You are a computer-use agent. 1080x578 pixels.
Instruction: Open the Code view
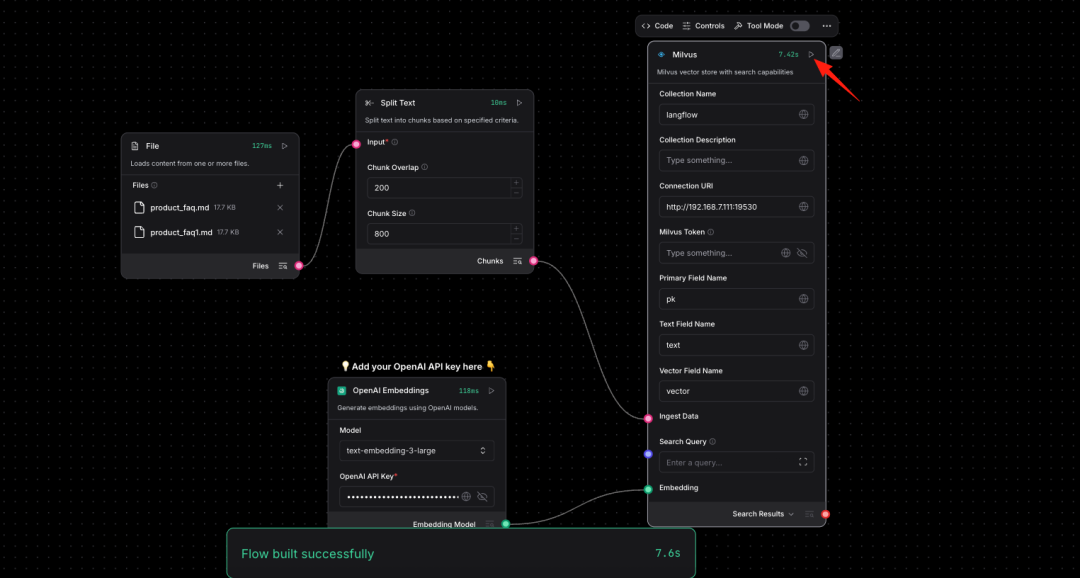657,26
